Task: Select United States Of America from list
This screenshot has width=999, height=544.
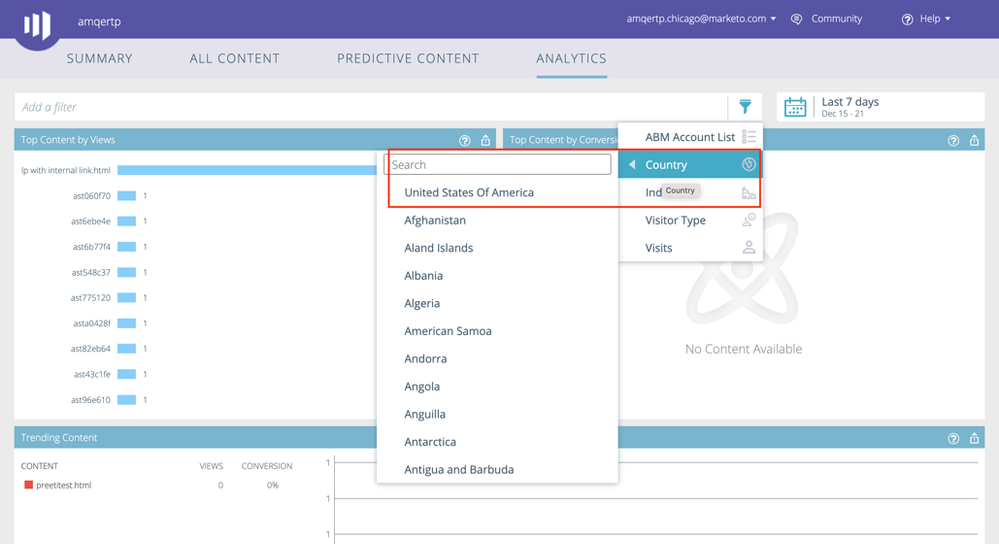Action: point(469,192)
